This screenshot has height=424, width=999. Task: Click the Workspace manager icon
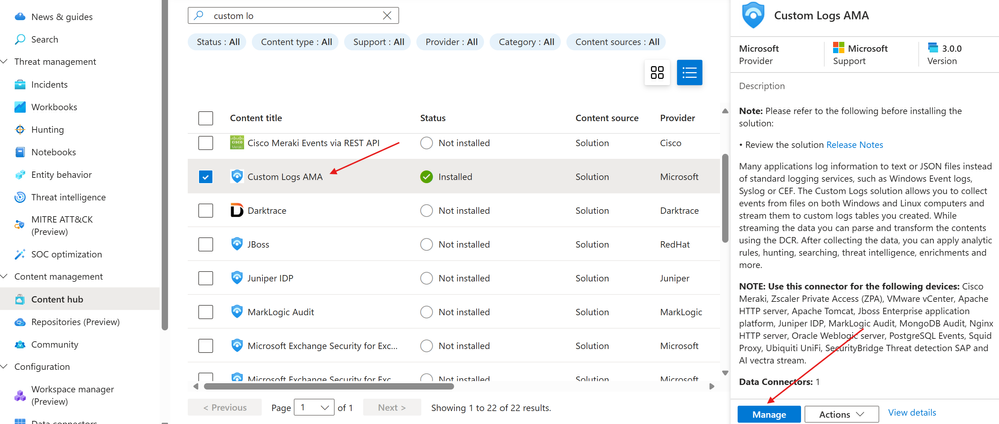click(x=20, y=395)
